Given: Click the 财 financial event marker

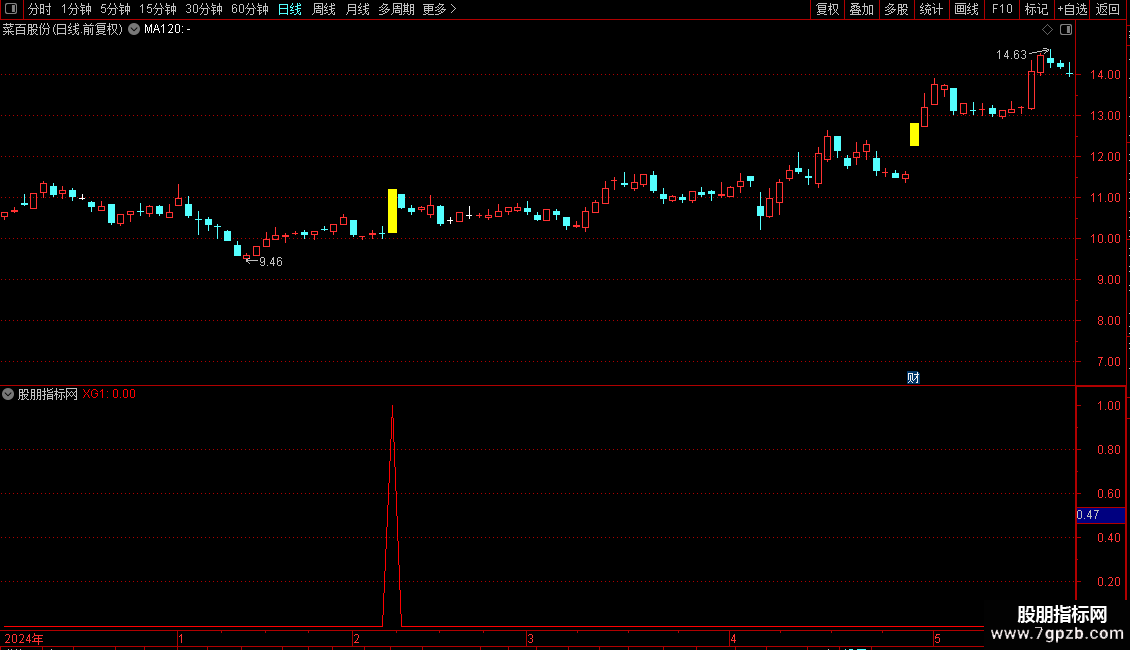Looking at the screenshot, I should coord(913,378).
